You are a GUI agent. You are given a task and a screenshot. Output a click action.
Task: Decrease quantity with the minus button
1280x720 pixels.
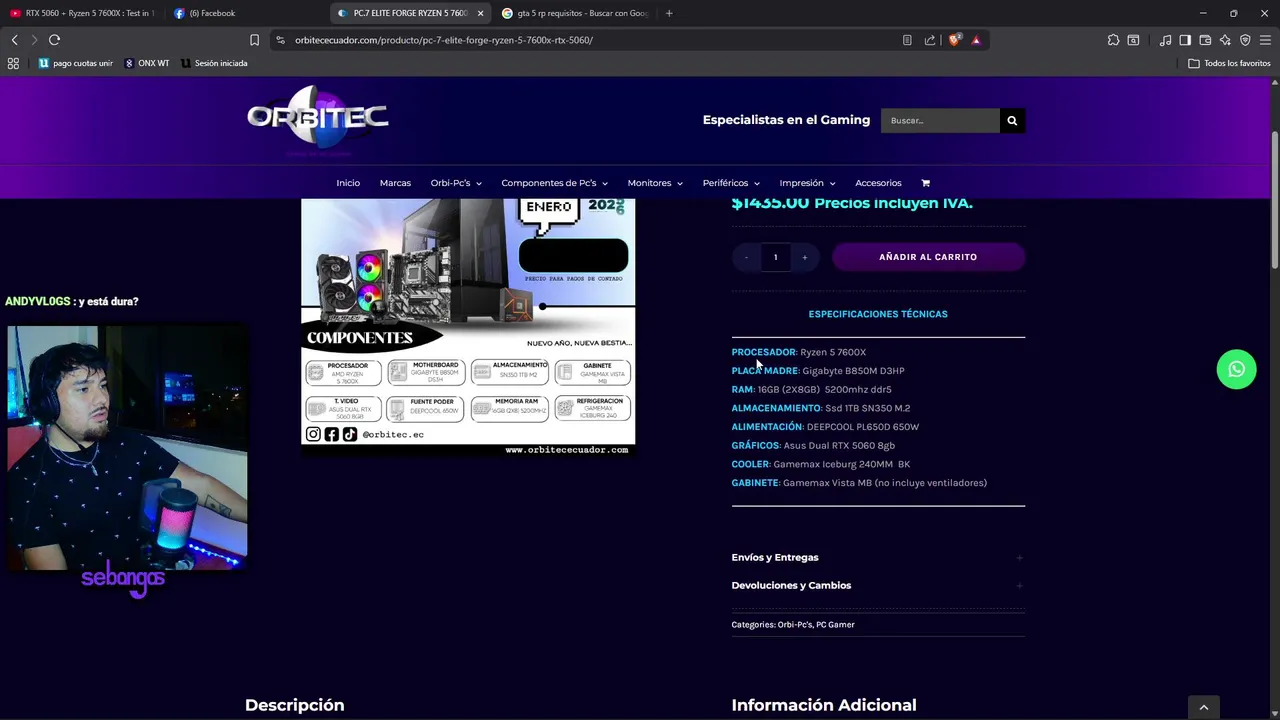[746, 257]
